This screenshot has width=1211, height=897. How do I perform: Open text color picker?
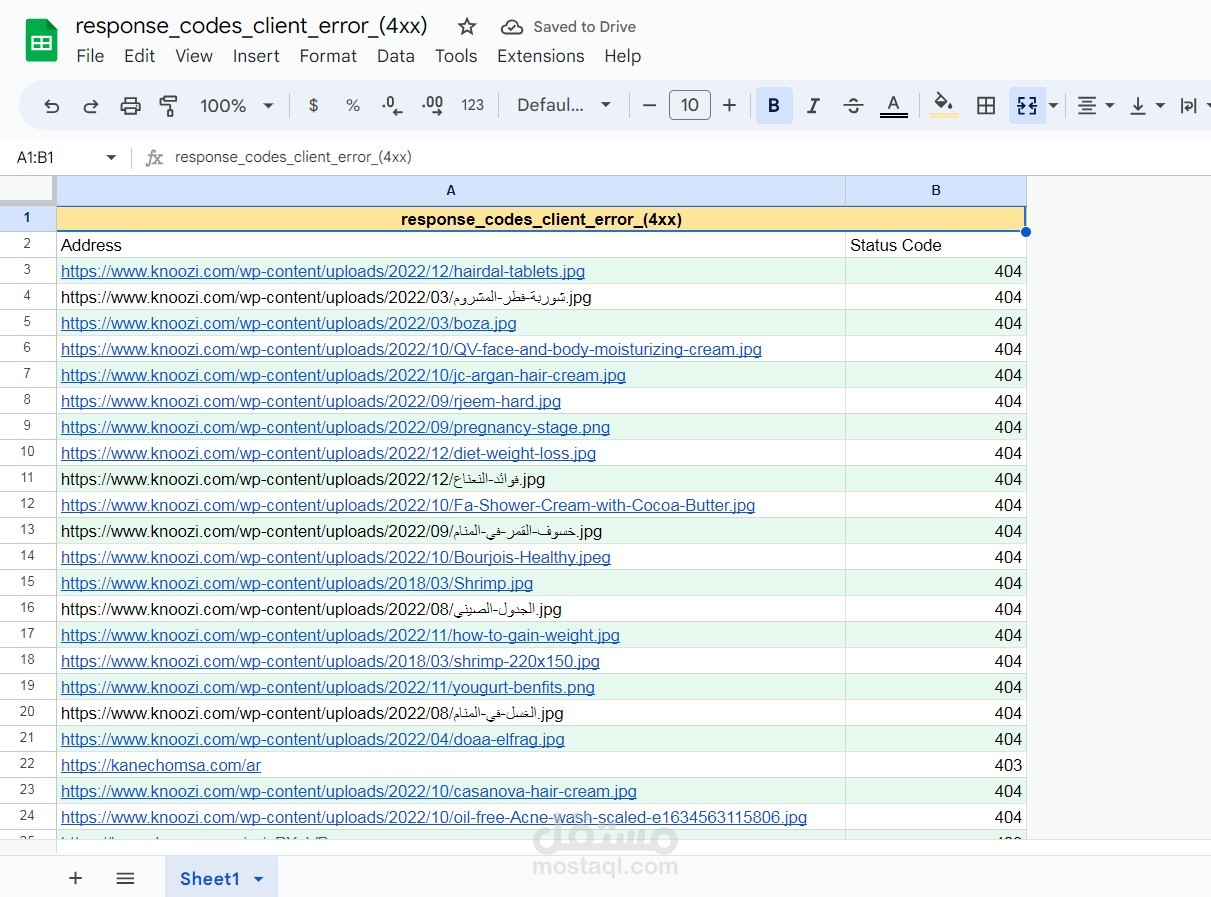(894, 105)
